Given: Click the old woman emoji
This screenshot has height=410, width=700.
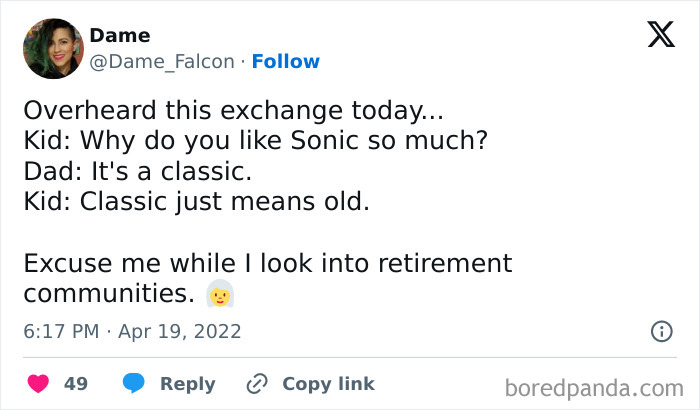Looking at the screenshot, I should (x=219, y=294).
